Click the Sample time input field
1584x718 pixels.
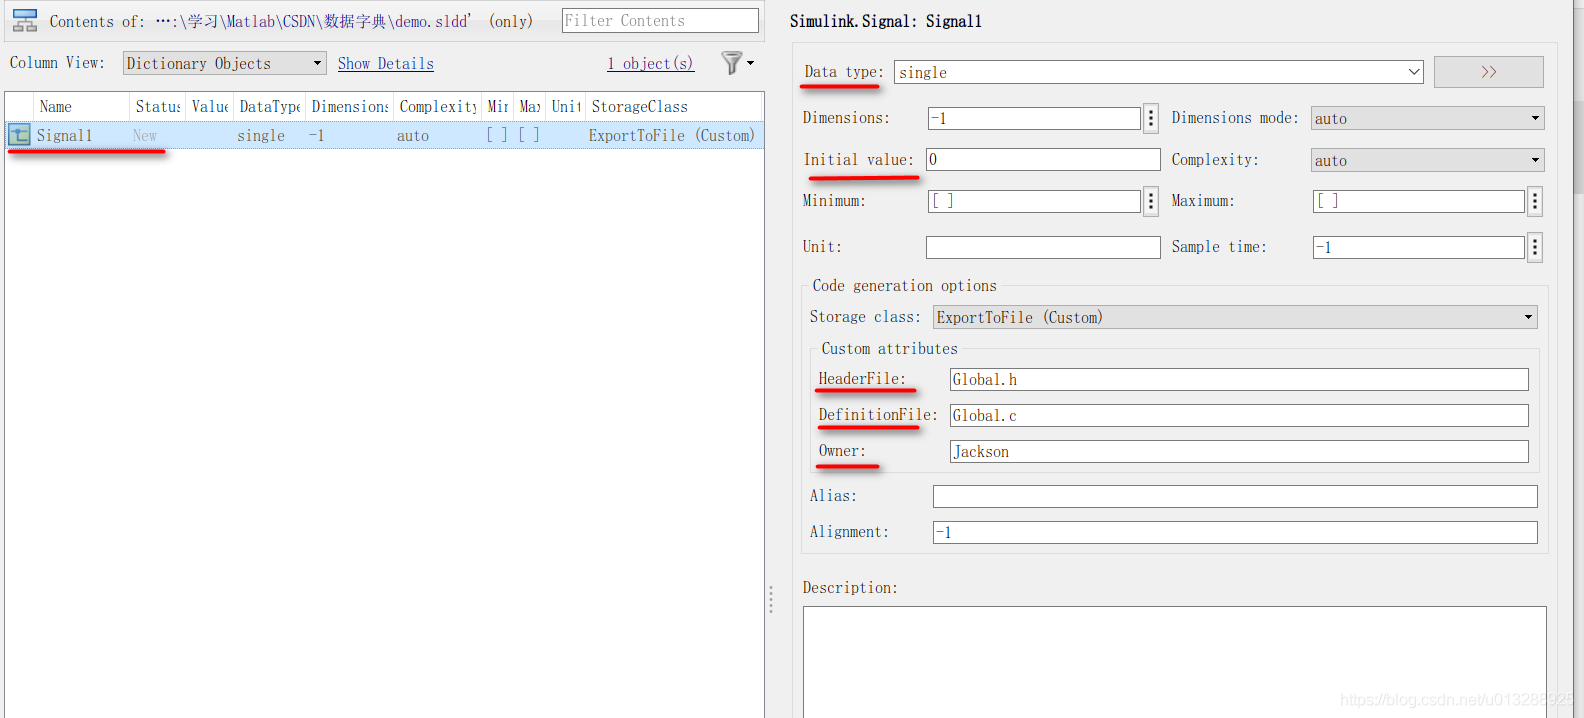[x=1418, y=247]
